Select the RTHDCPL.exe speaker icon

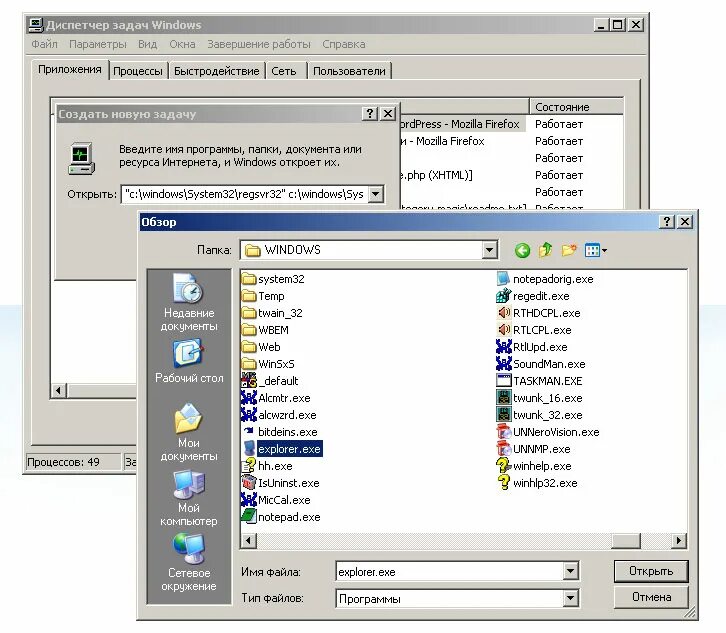click(504, 313)
